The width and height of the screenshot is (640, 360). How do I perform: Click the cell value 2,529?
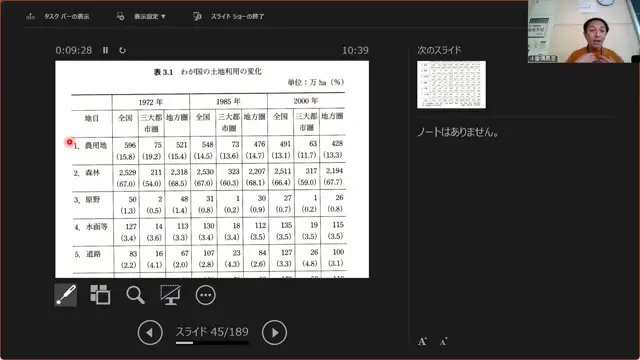click(127, 172)
